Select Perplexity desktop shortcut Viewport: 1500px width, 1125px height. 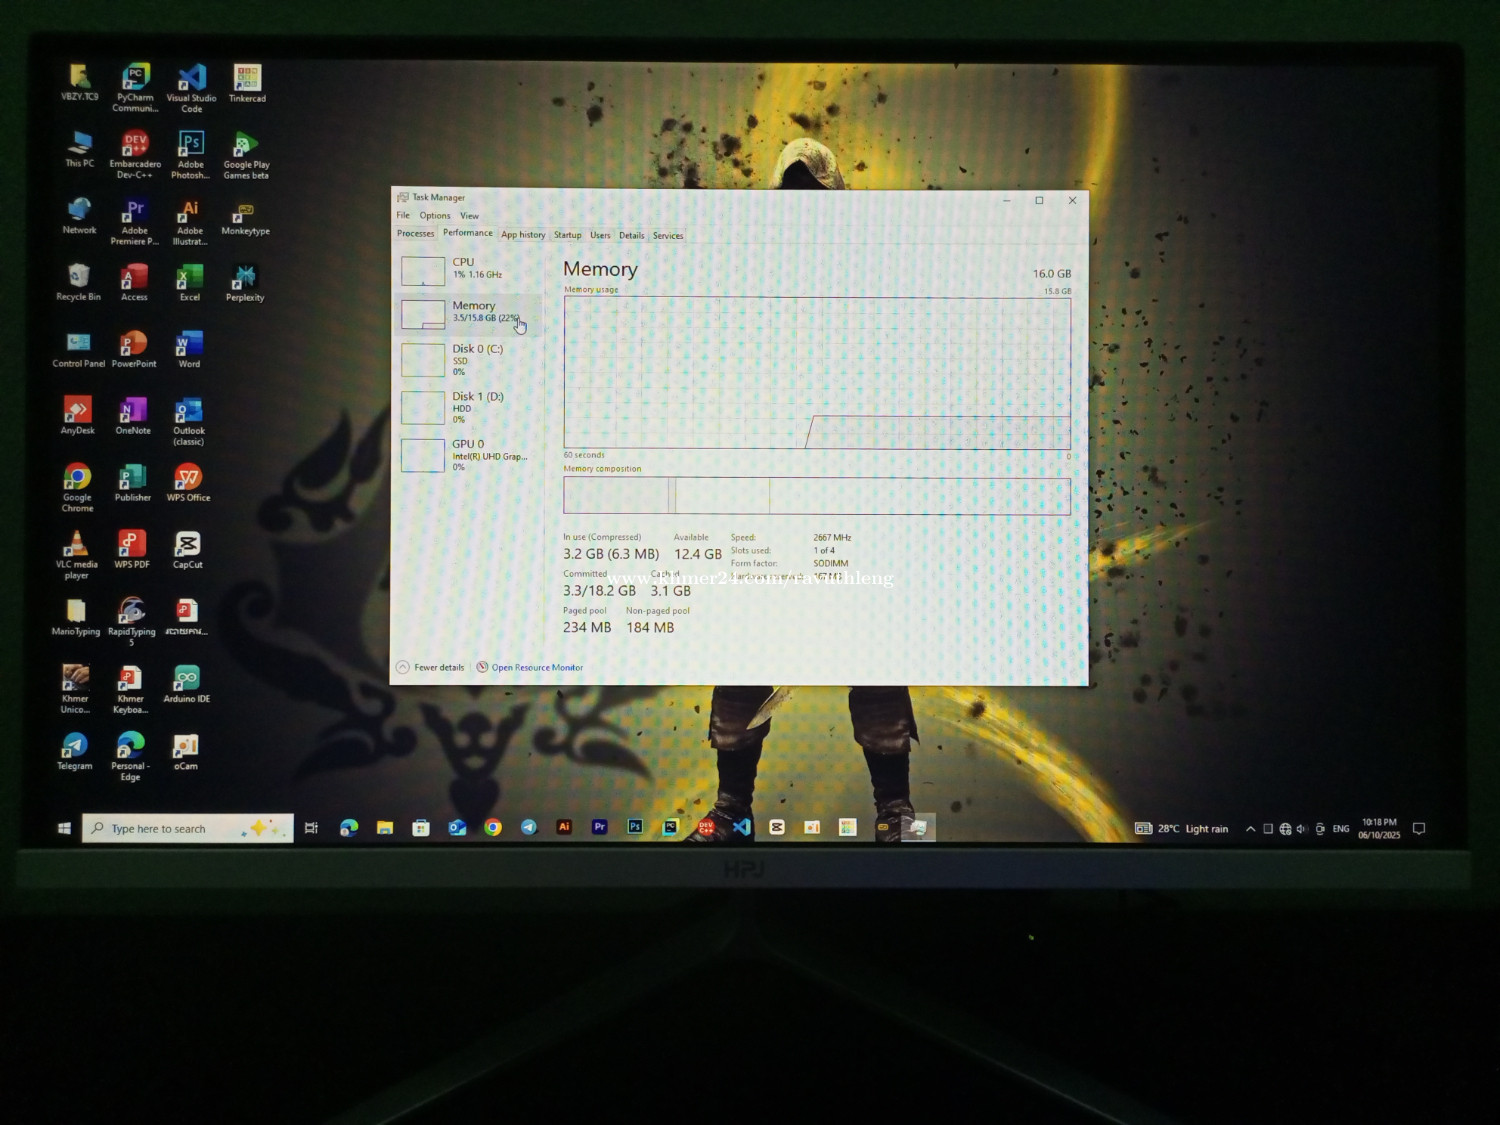pyautogui.click(x=245, y=283)
